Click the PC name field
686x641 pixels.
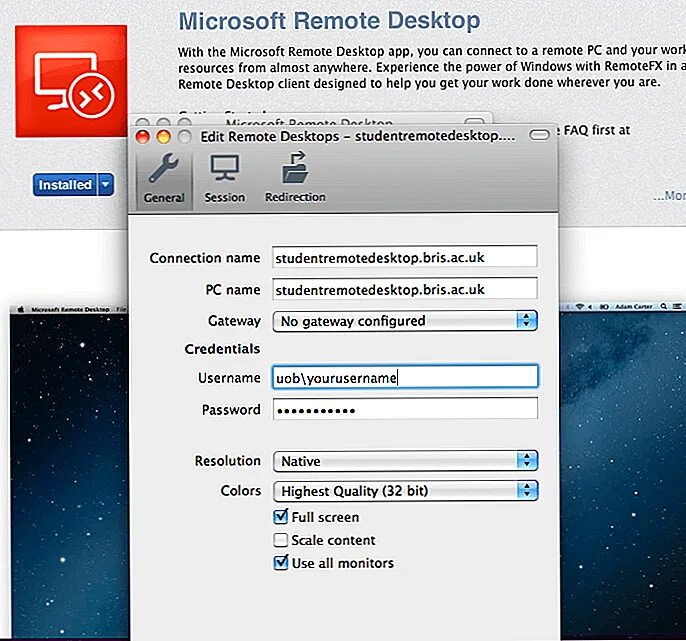[x=404, y=289]
